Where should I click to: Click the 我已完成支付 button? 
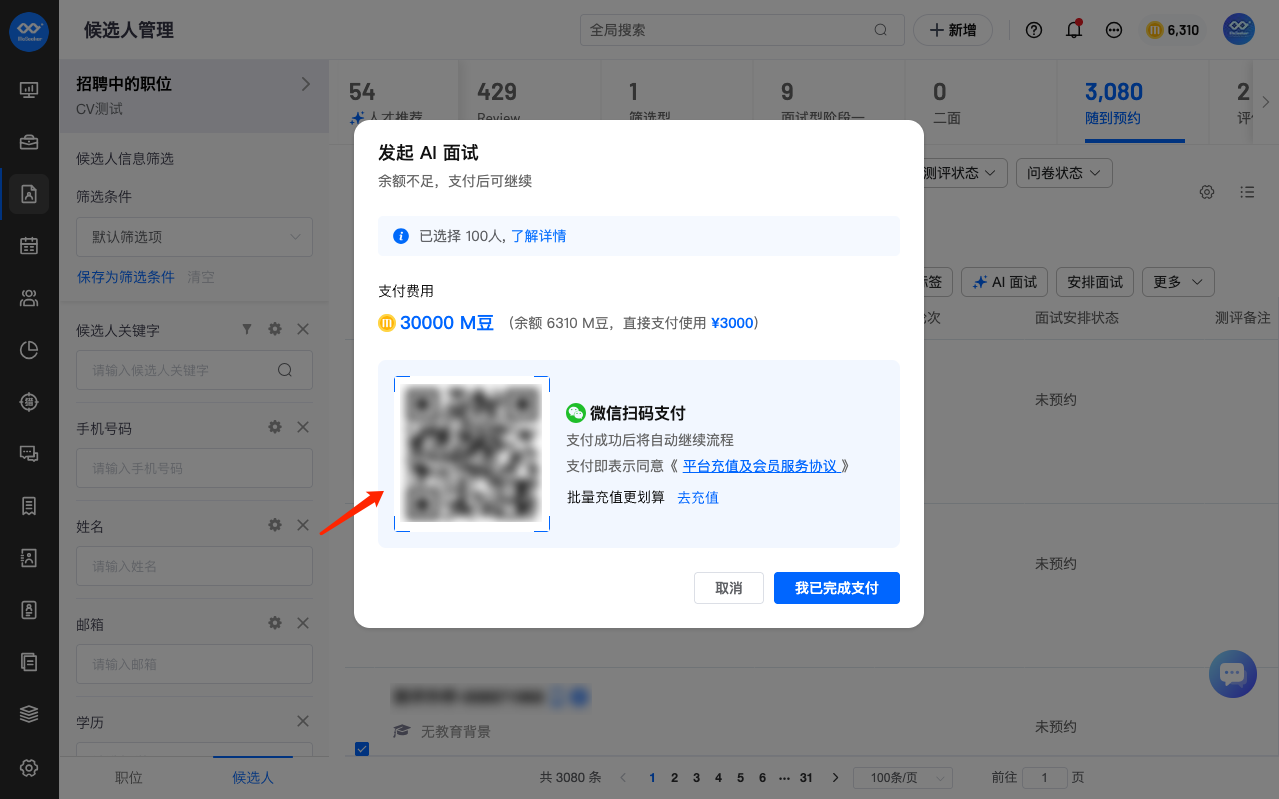click(x=837, y=588)
